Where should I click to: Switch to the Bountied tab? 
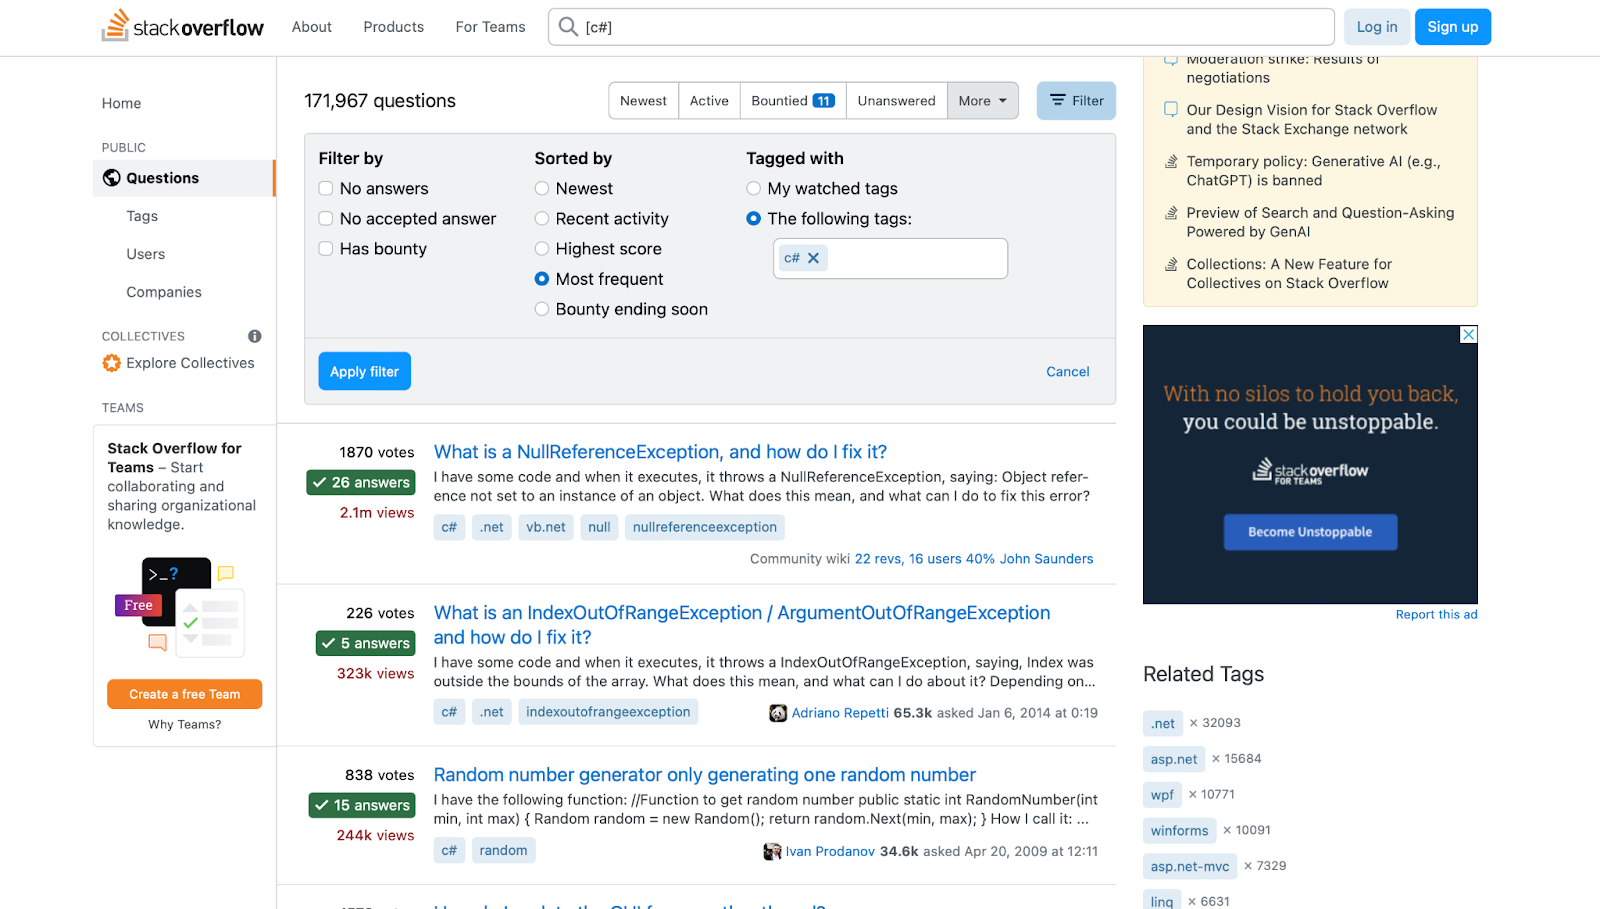coord(792,101)
